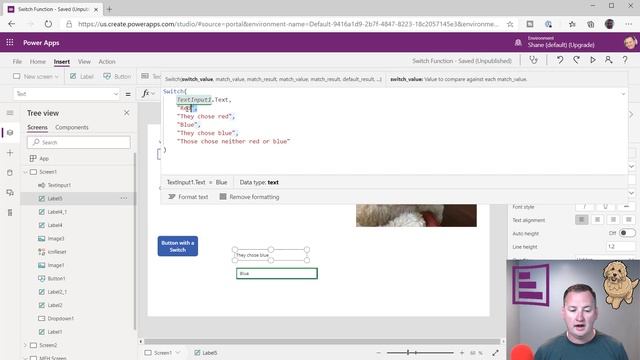Open more options for Label5
The height and width of the screenshot is (360, 640).
point(124,198)
